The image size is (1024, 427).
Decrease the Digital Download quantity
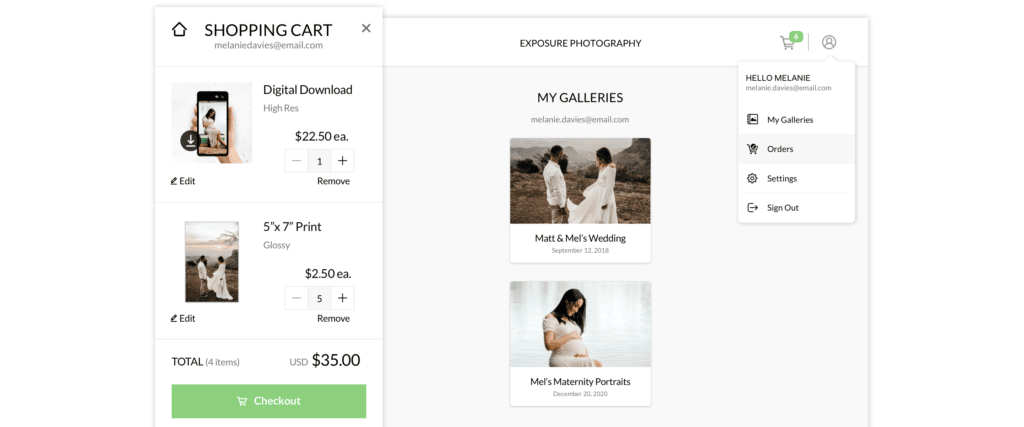coord(296,161)
